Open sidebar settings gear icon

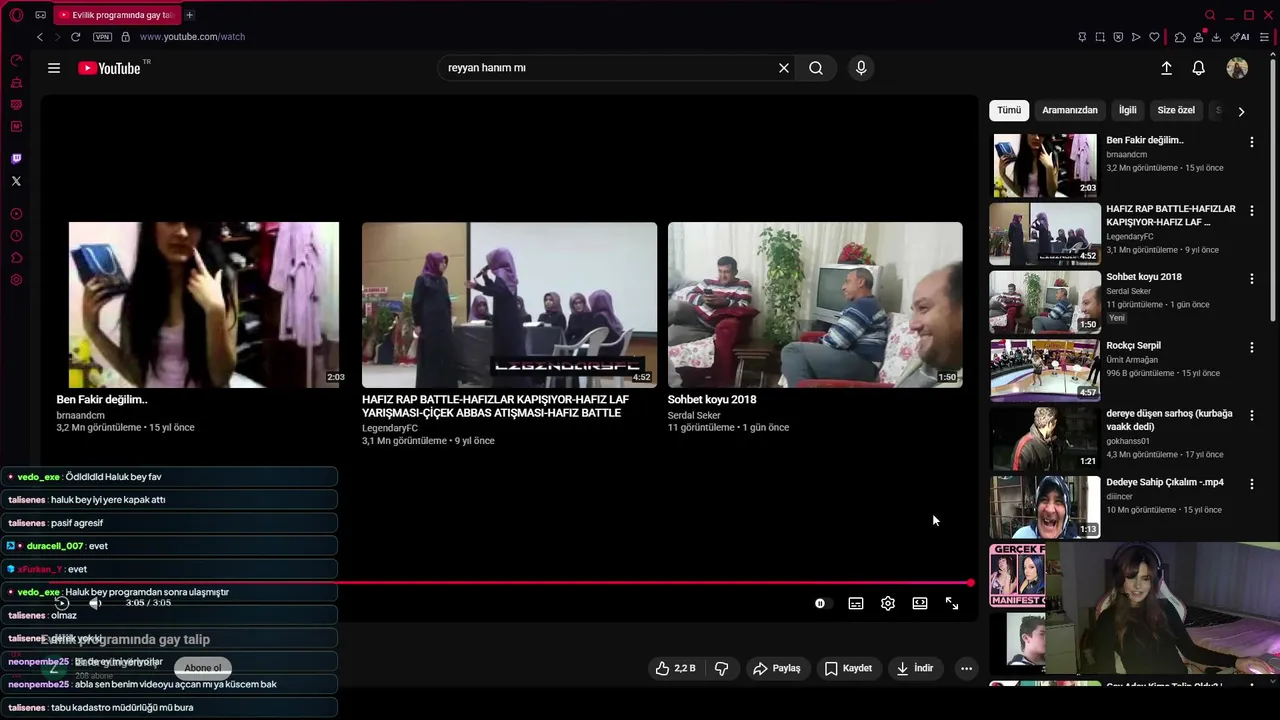(x=16, y=280)
